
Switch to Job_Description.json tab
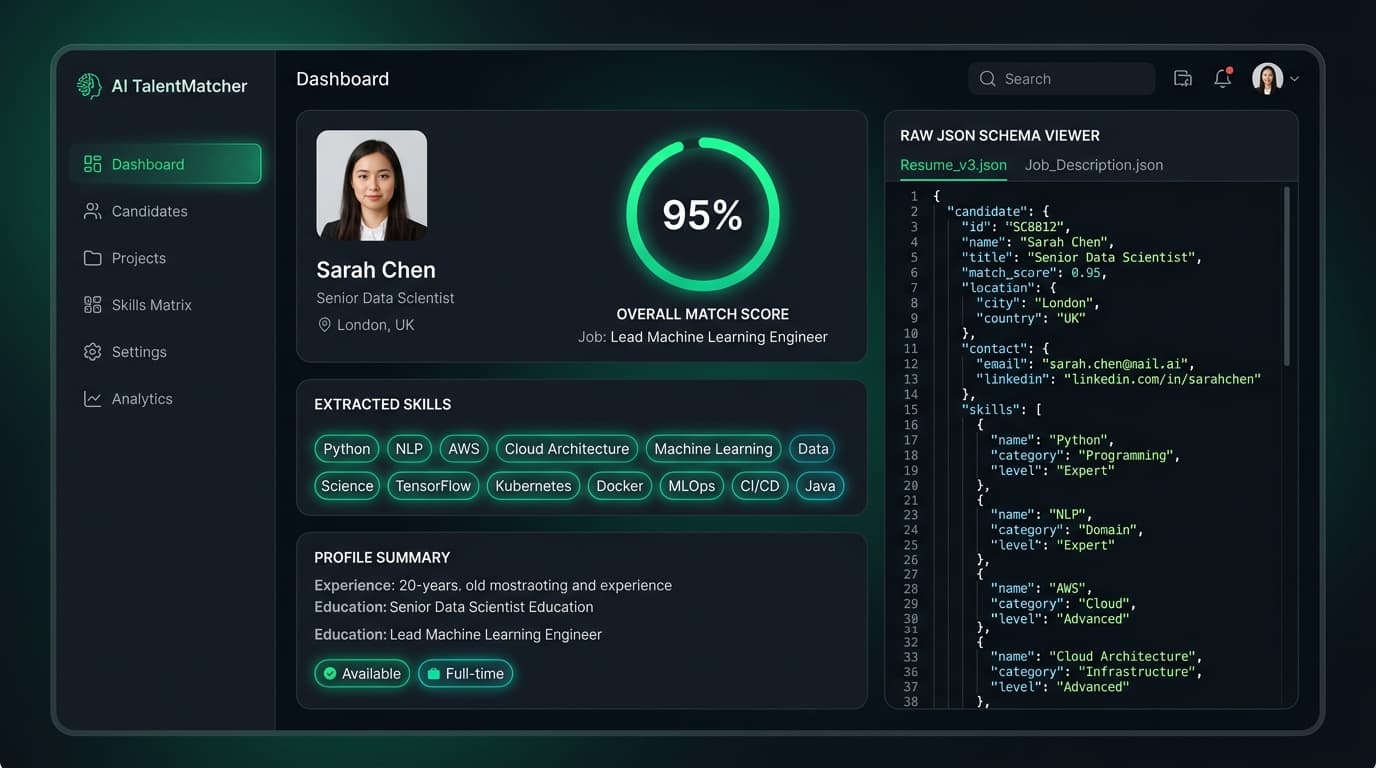pos(1094,165)
